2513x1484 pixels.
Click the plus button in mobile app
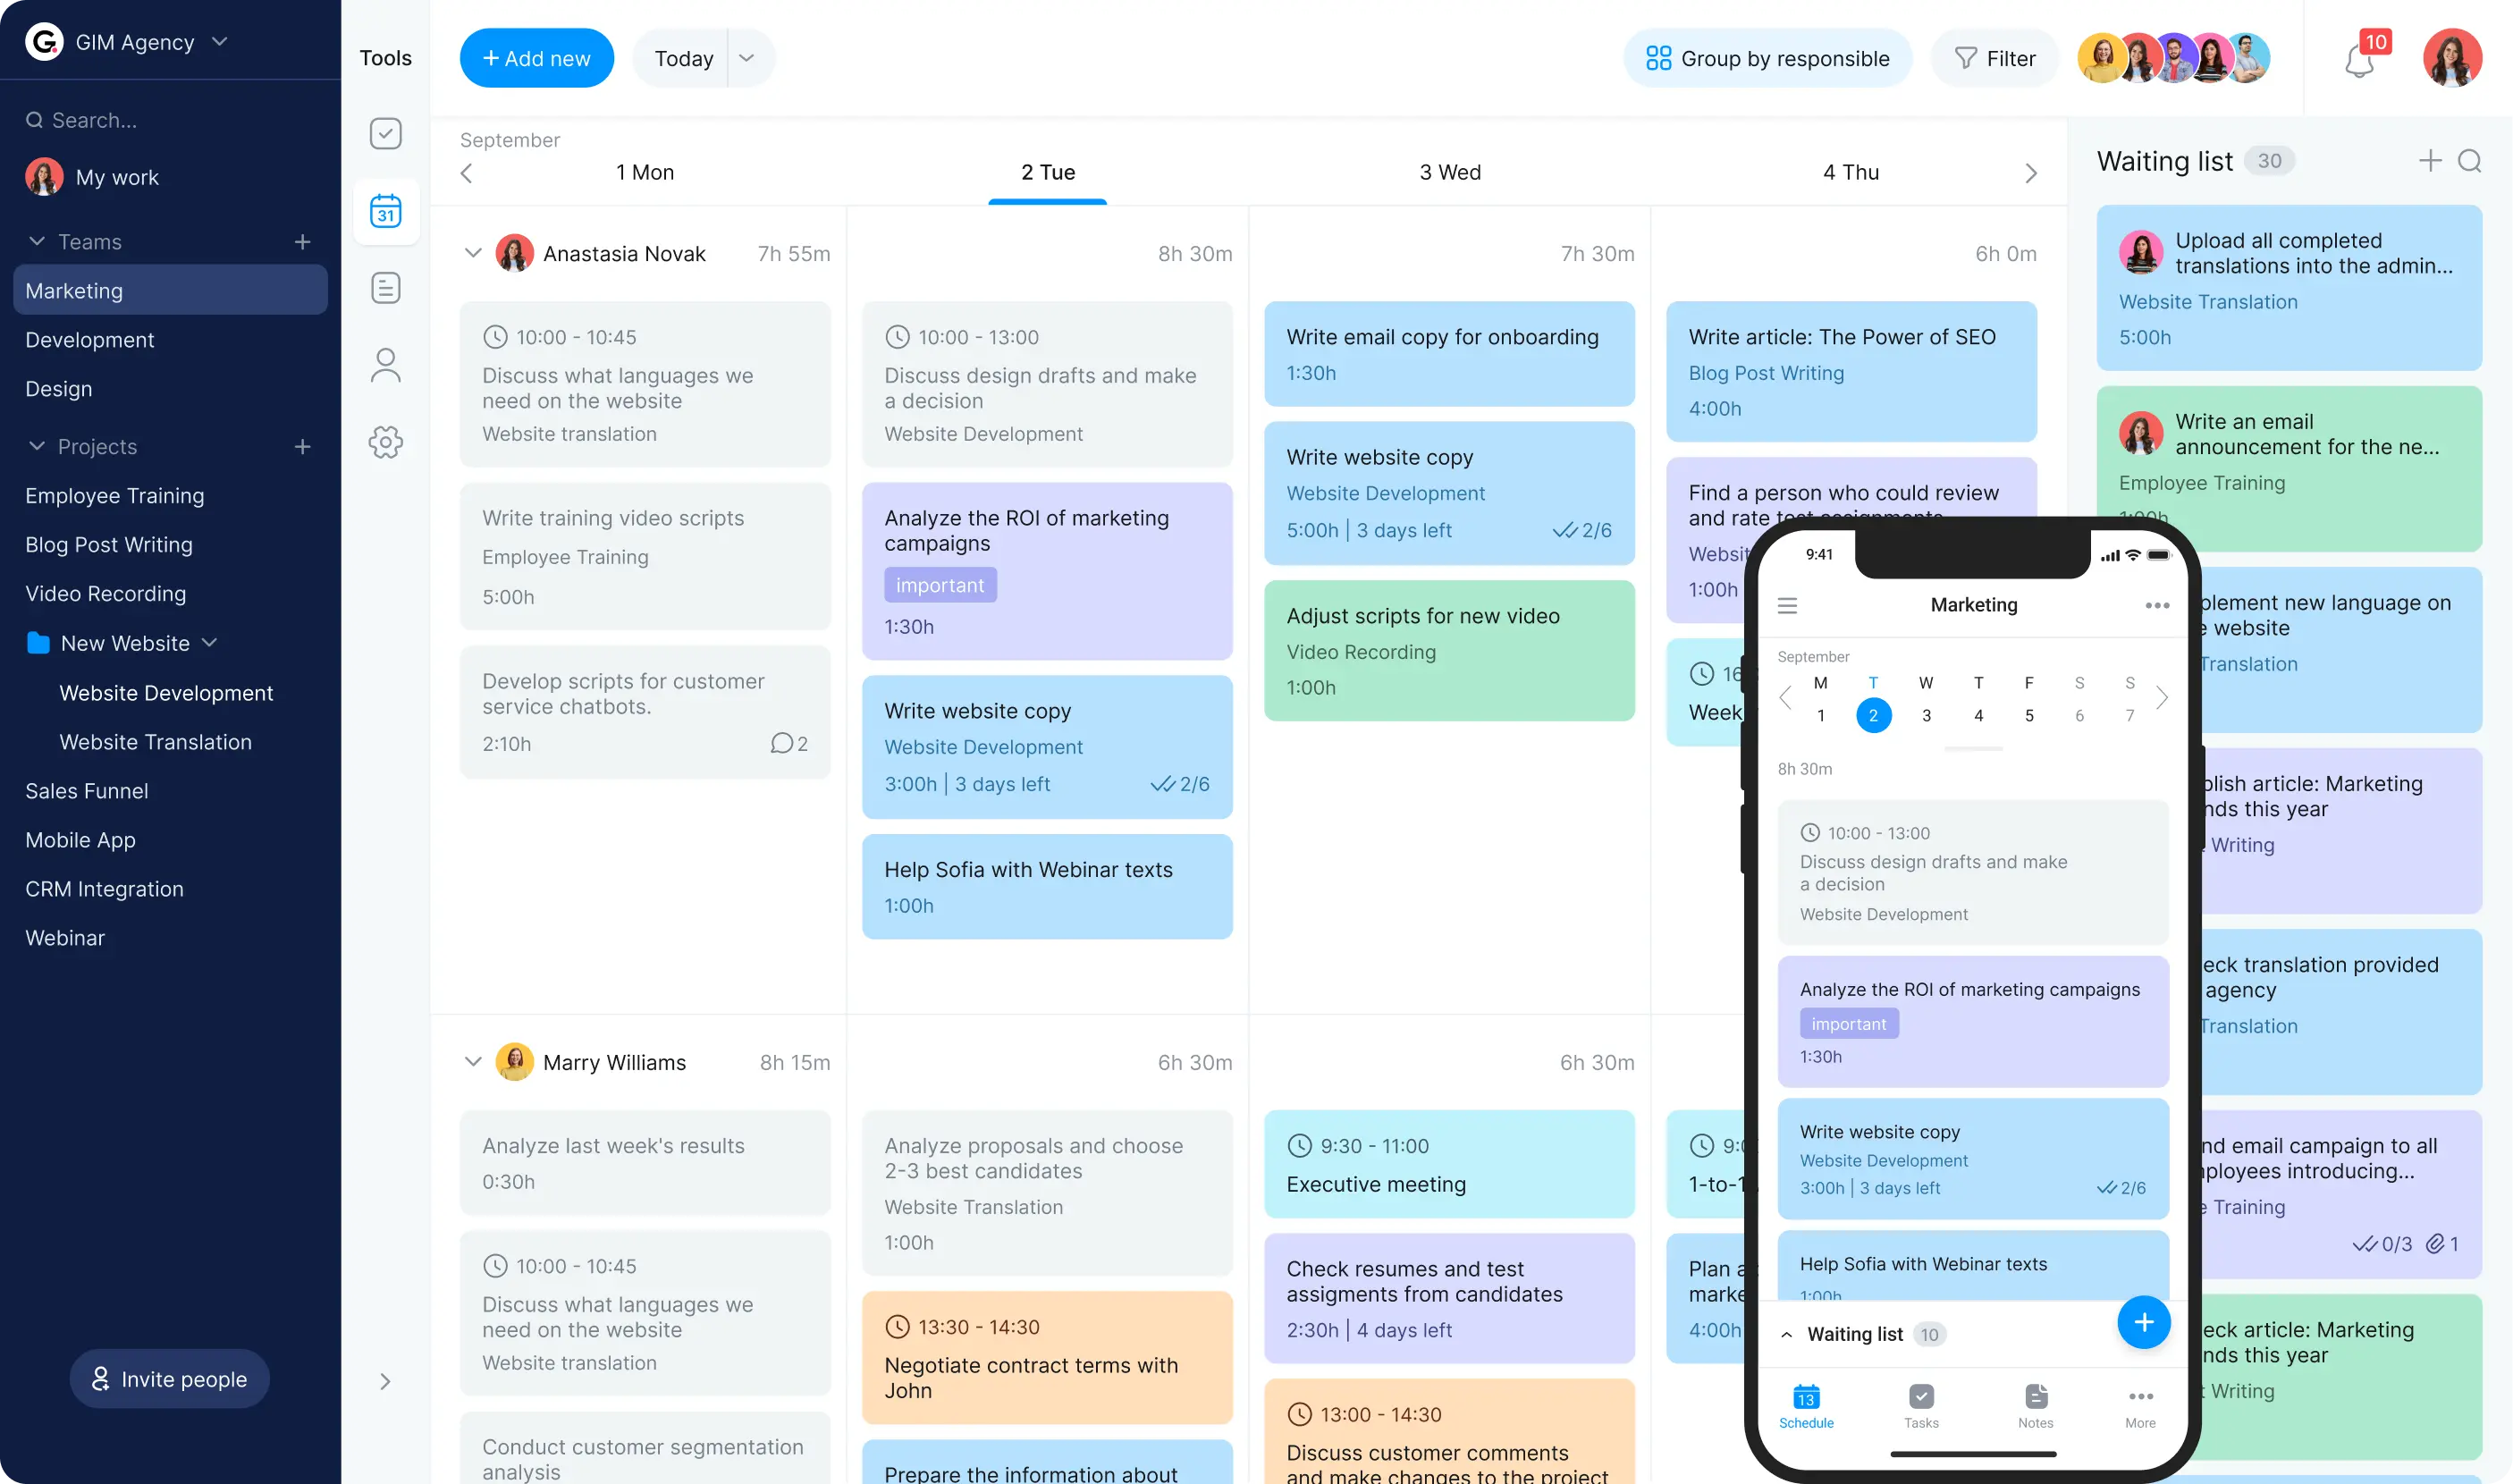click(2142, 1321)
